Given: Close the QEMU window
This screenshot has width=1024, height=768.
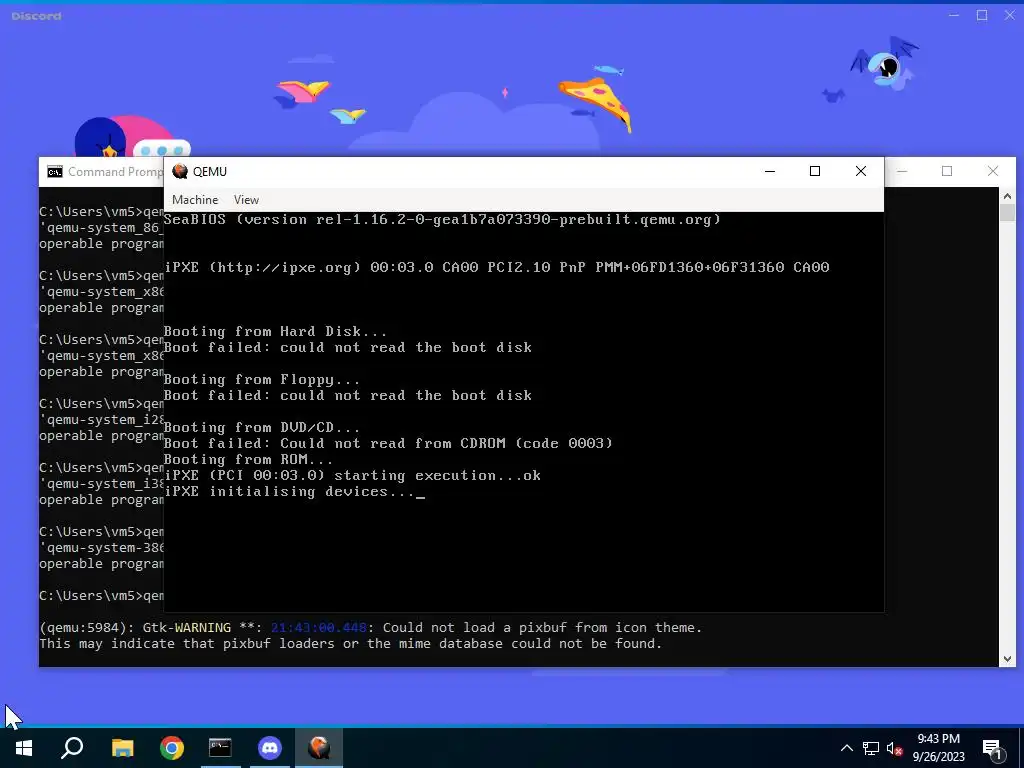Looking at the screenshot, I should click(x=861, y=171).
